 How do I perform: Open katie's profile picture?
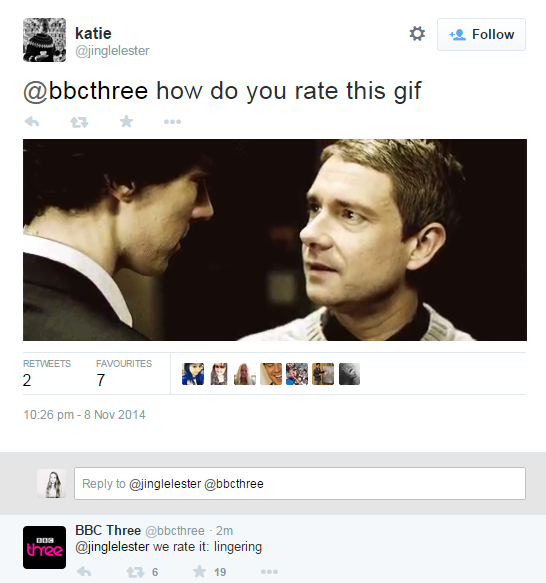point(45,40)
